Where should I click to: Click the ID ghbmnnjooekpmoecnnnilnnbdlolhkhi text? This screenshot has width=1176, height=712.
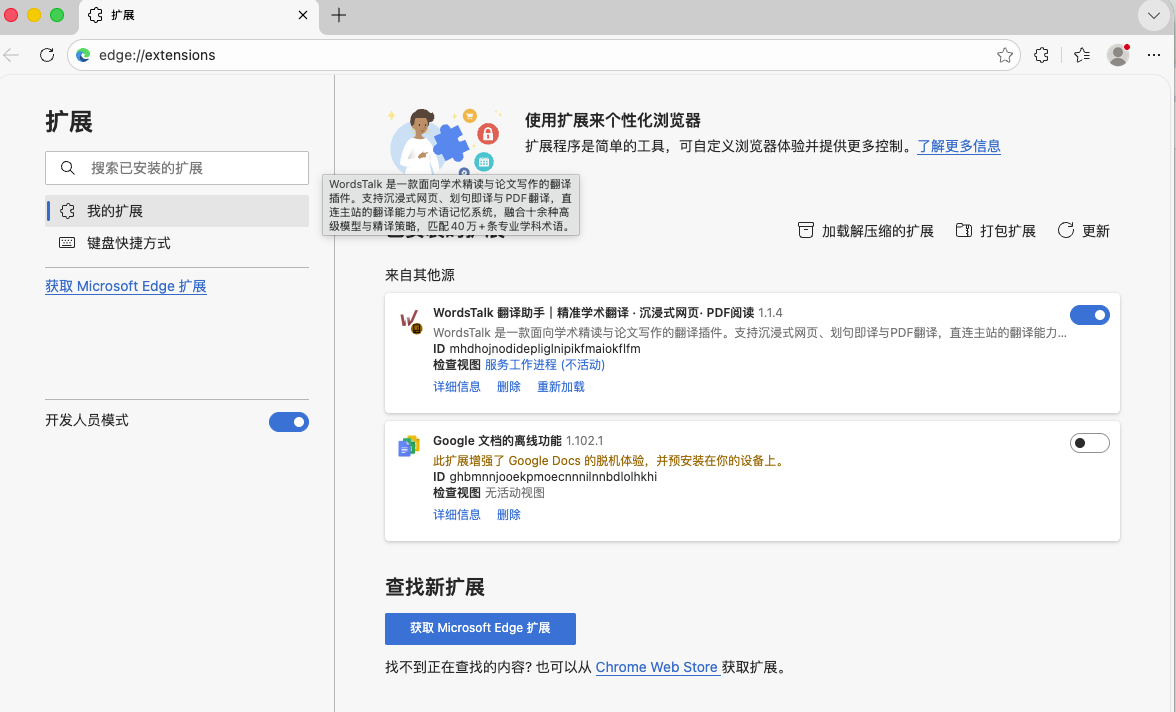click(553, 477)
